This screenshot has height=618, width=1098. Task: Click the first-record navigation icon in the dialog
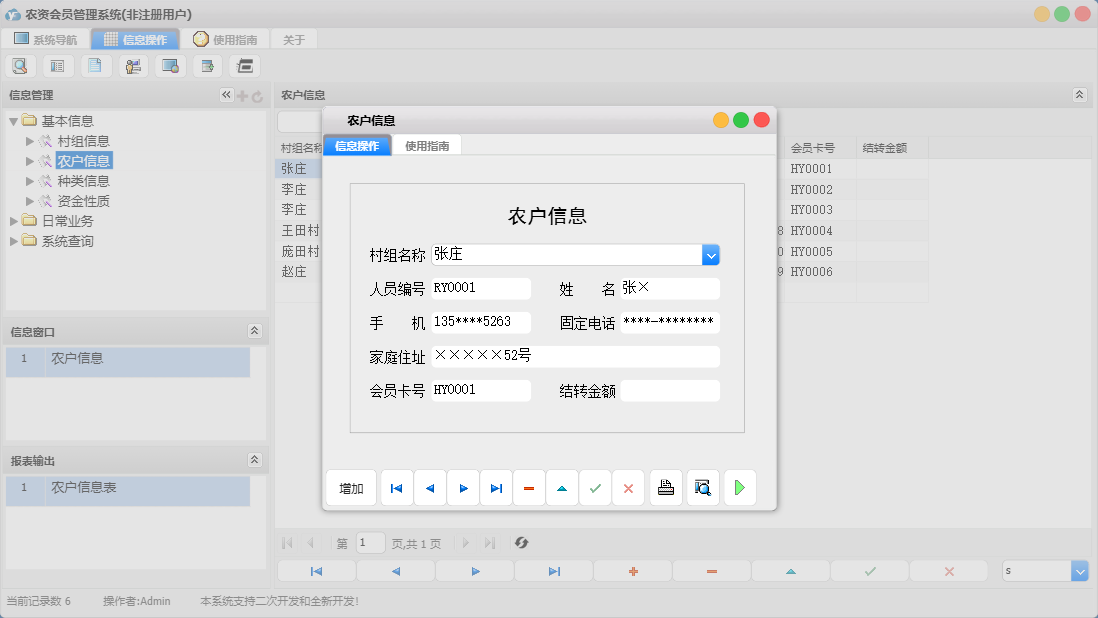396,488
